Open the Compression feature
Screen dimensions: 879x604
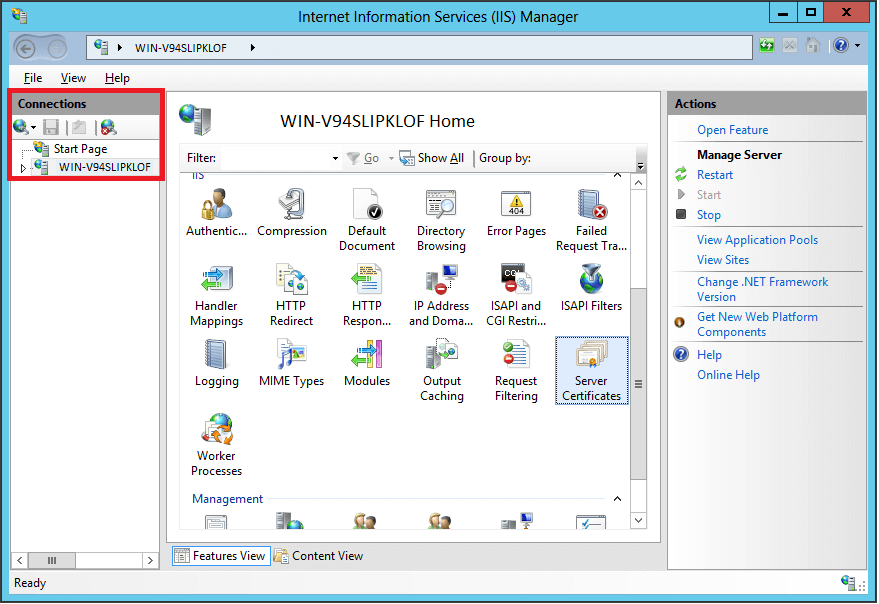[291, 206]
